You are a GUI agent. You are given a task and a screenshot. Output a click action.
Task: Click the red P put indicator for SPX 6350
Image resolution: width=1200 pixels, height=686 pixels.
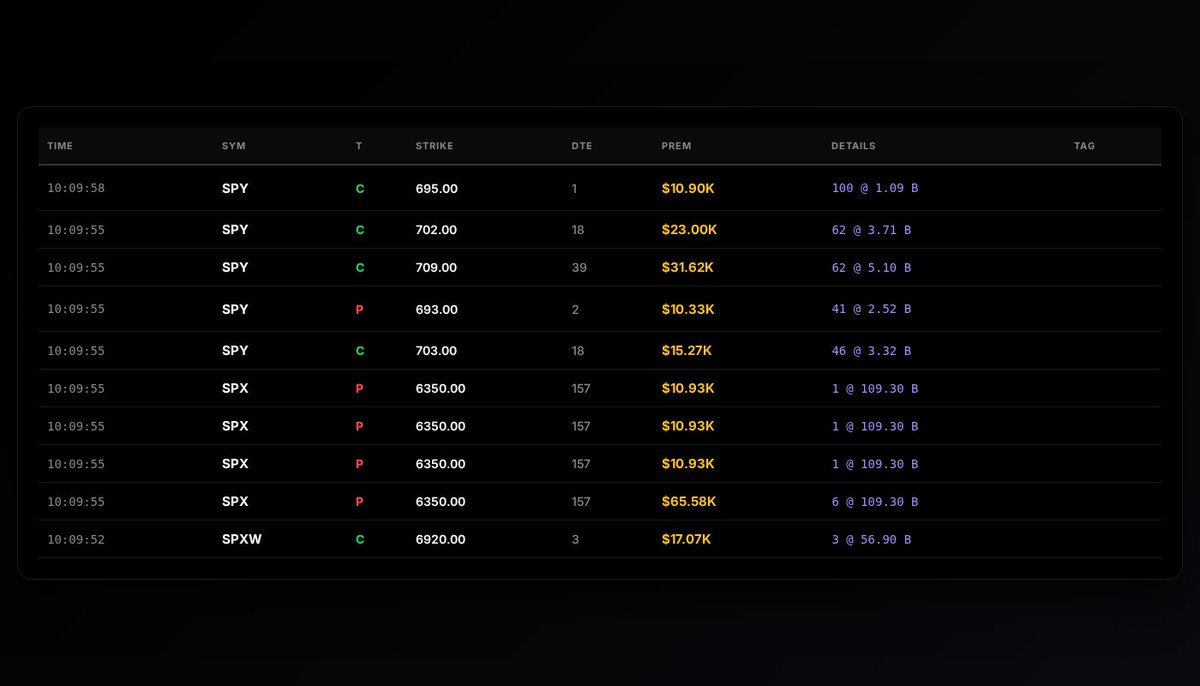point(359,388)
